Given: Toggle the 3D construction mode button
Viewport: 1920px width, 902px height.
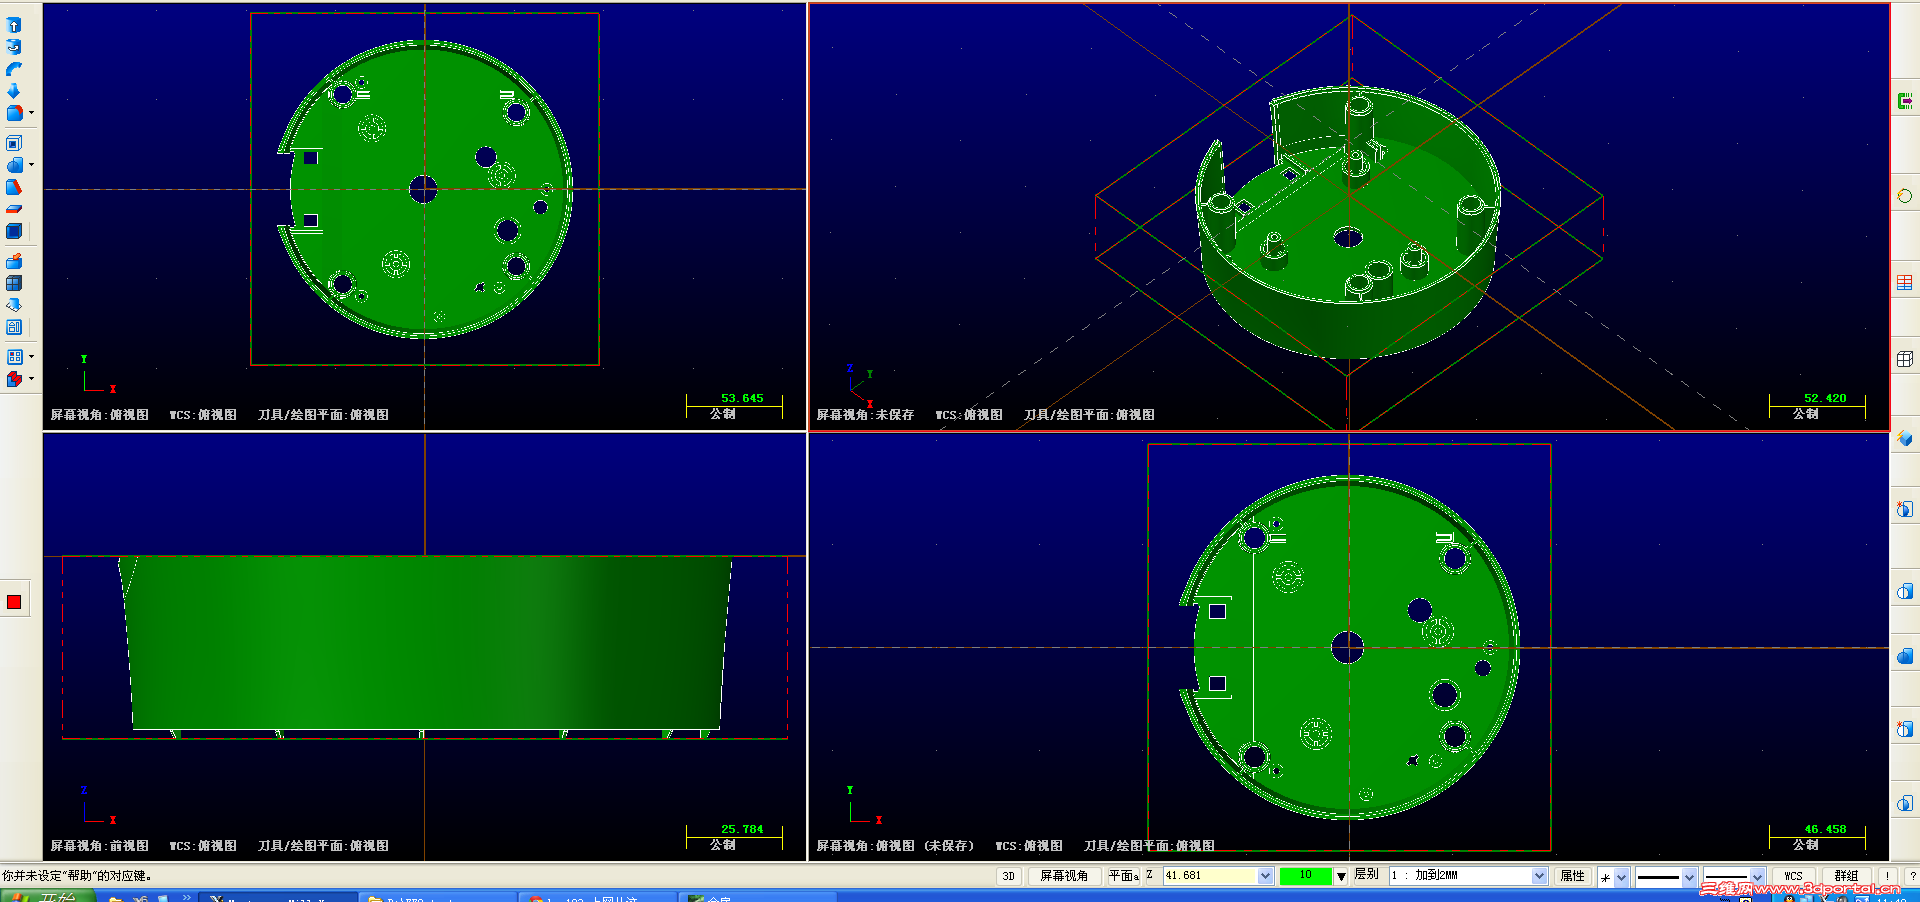Looking at the screenshot, I should click(x=1008, y=876).
